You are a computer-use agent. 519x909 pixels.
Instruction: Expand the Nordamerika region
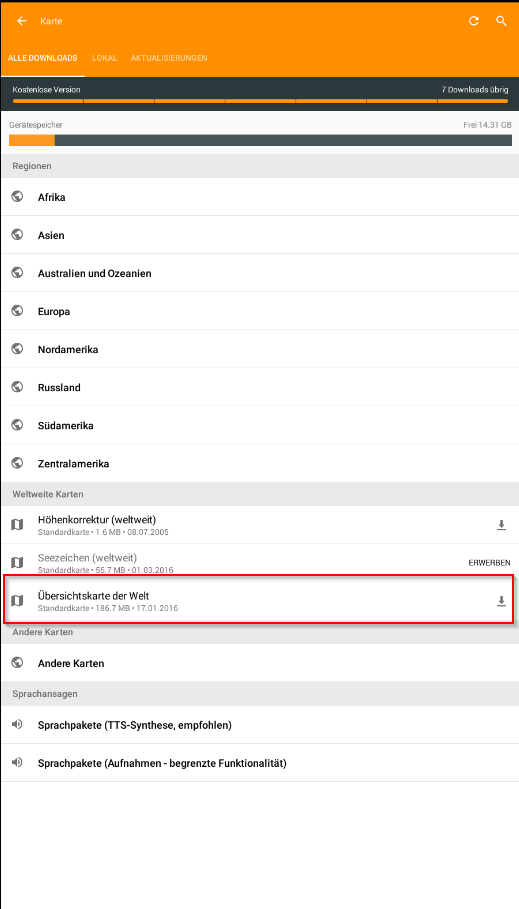click(x=260, y=350)
